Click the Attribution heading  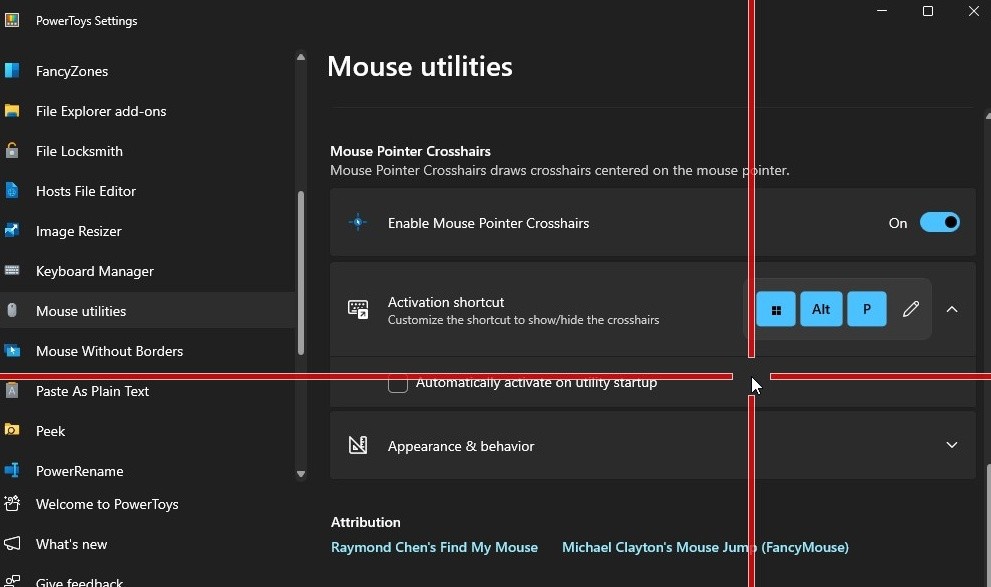pos(365,522)
